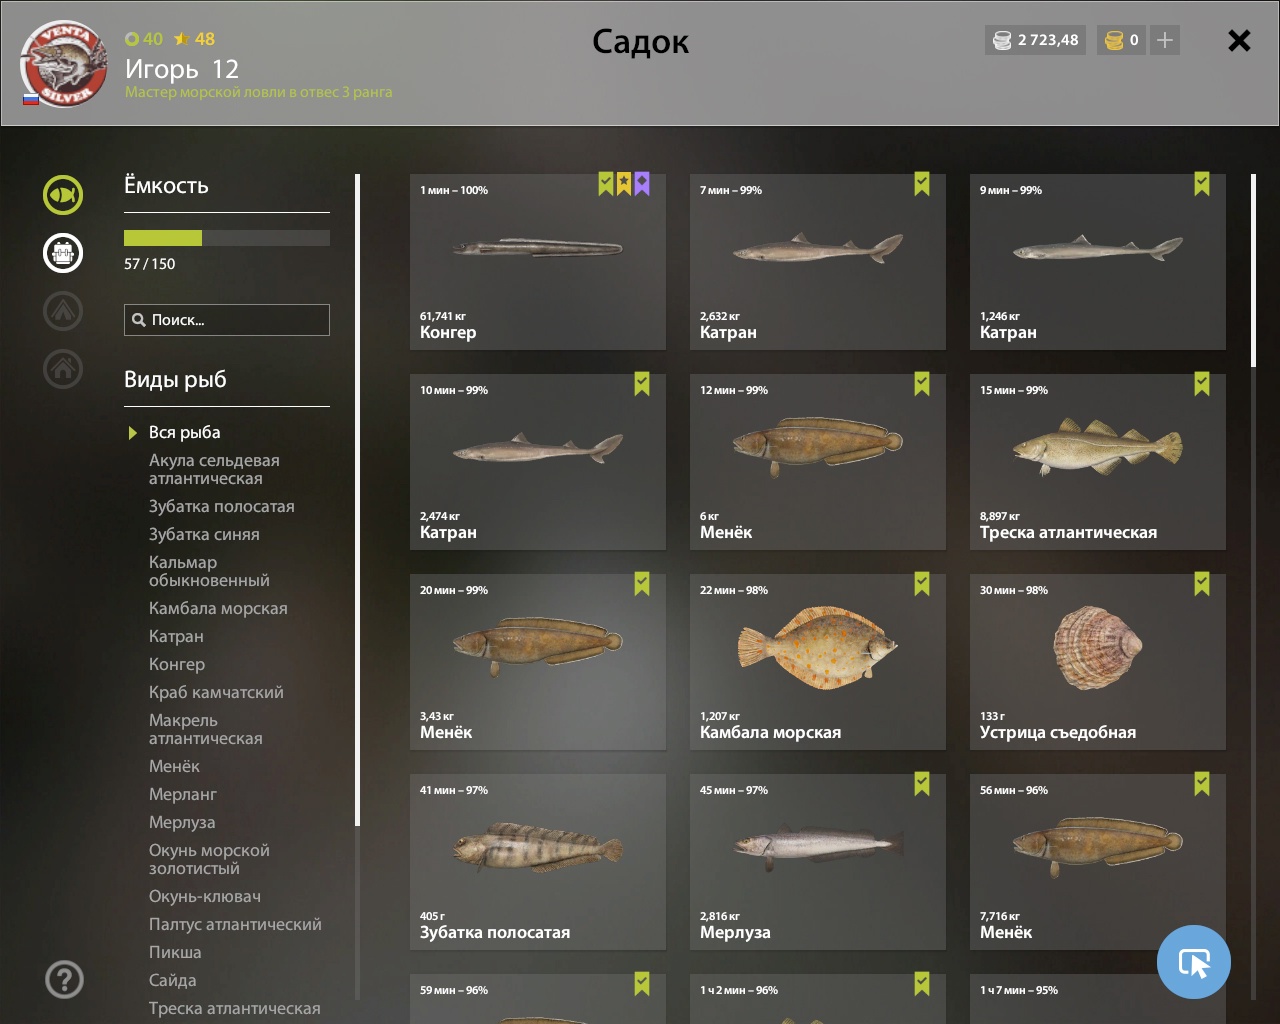Filter by Камбала морская species
The image size is (1280, 1024).
218,608
